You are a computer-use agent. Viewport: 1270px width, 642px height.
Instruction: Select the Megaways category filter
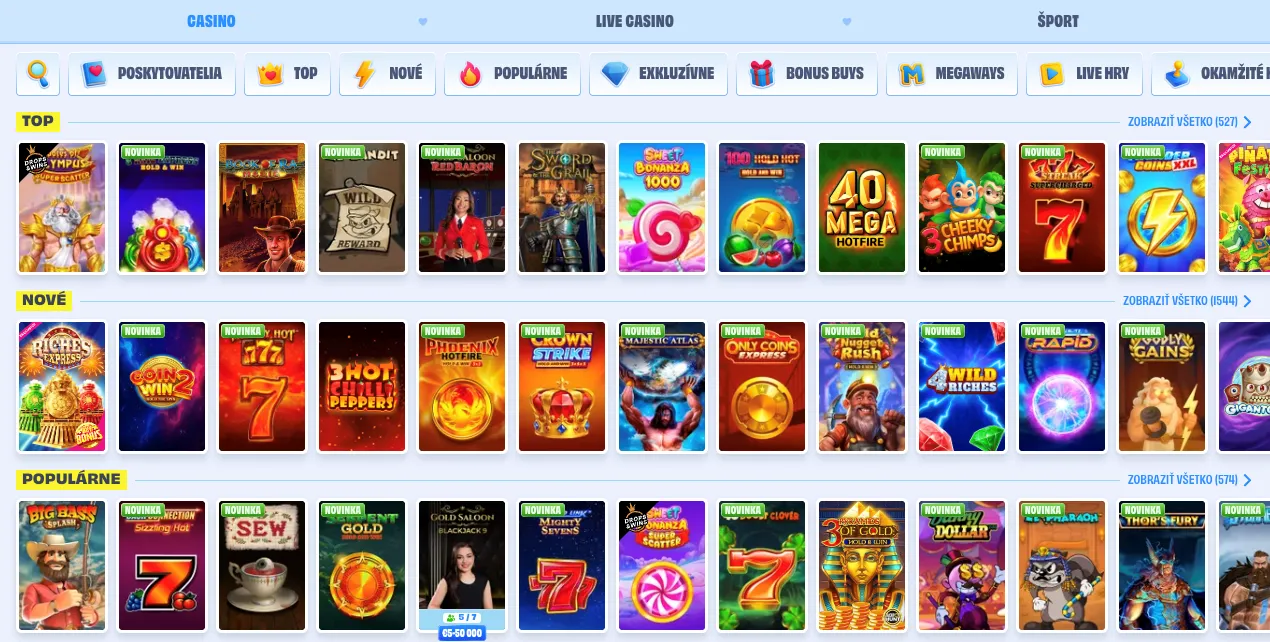click(x=952, y=74)
